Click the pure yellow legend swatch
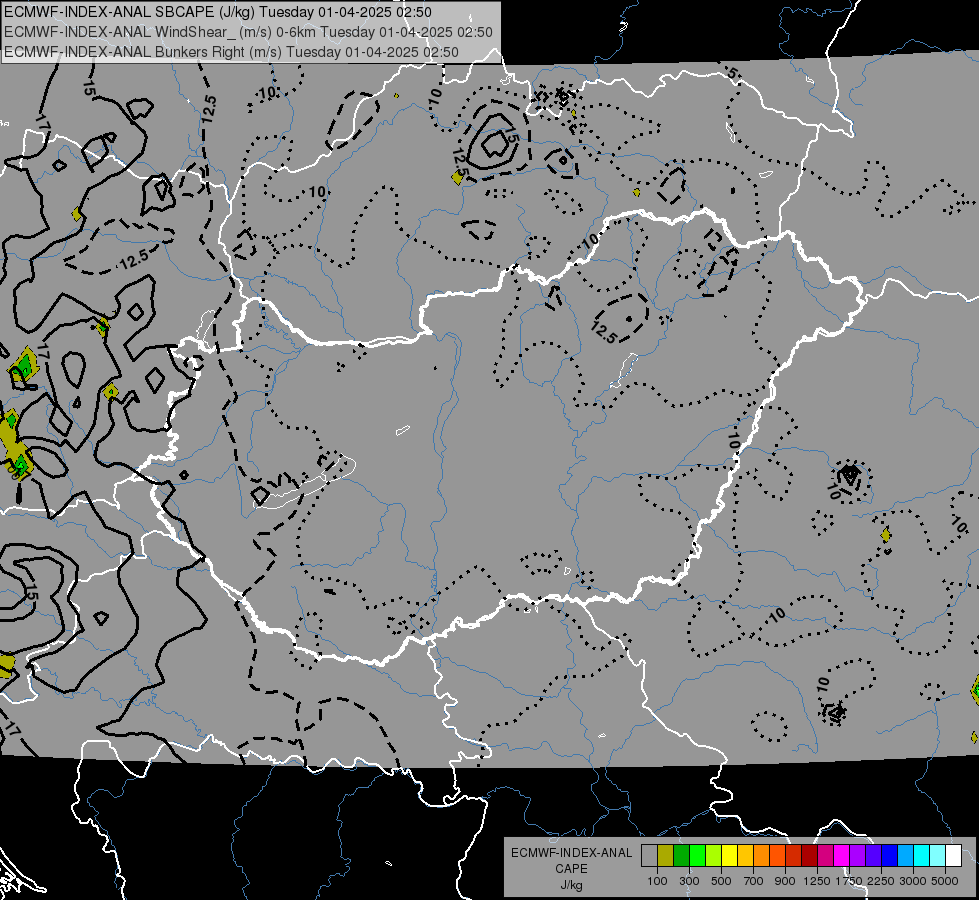 point(729,856)
